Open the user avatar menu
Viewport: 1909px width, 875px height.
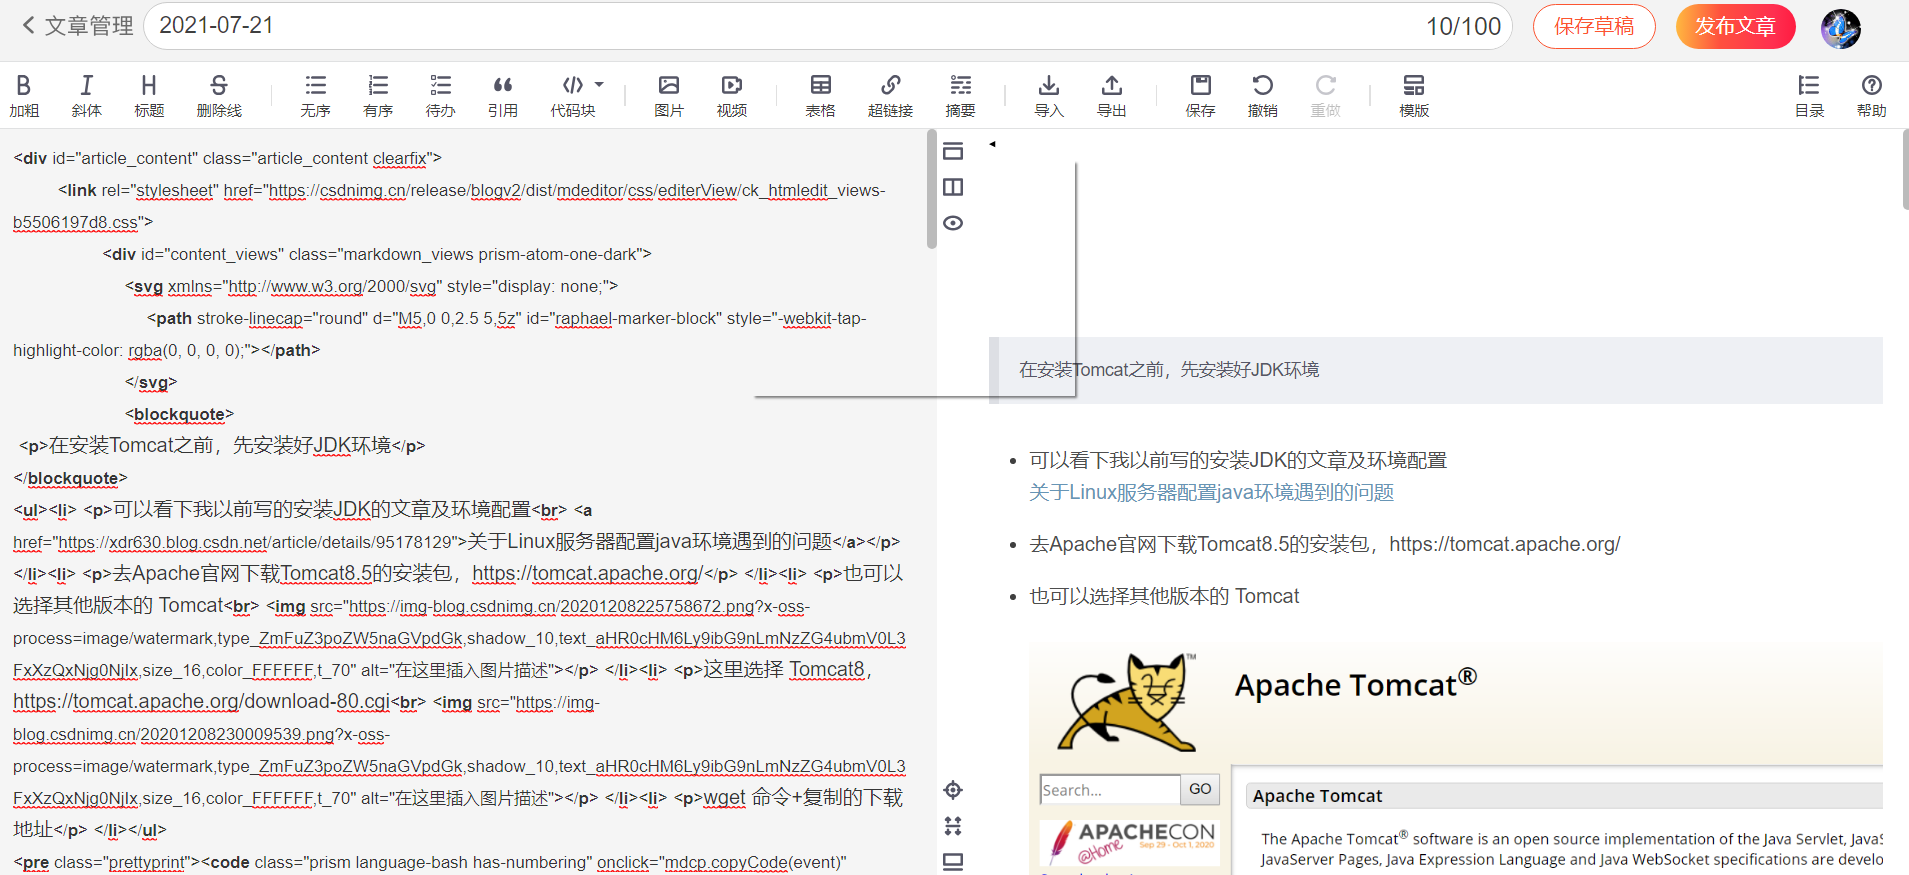click(x=1840, y=28)
